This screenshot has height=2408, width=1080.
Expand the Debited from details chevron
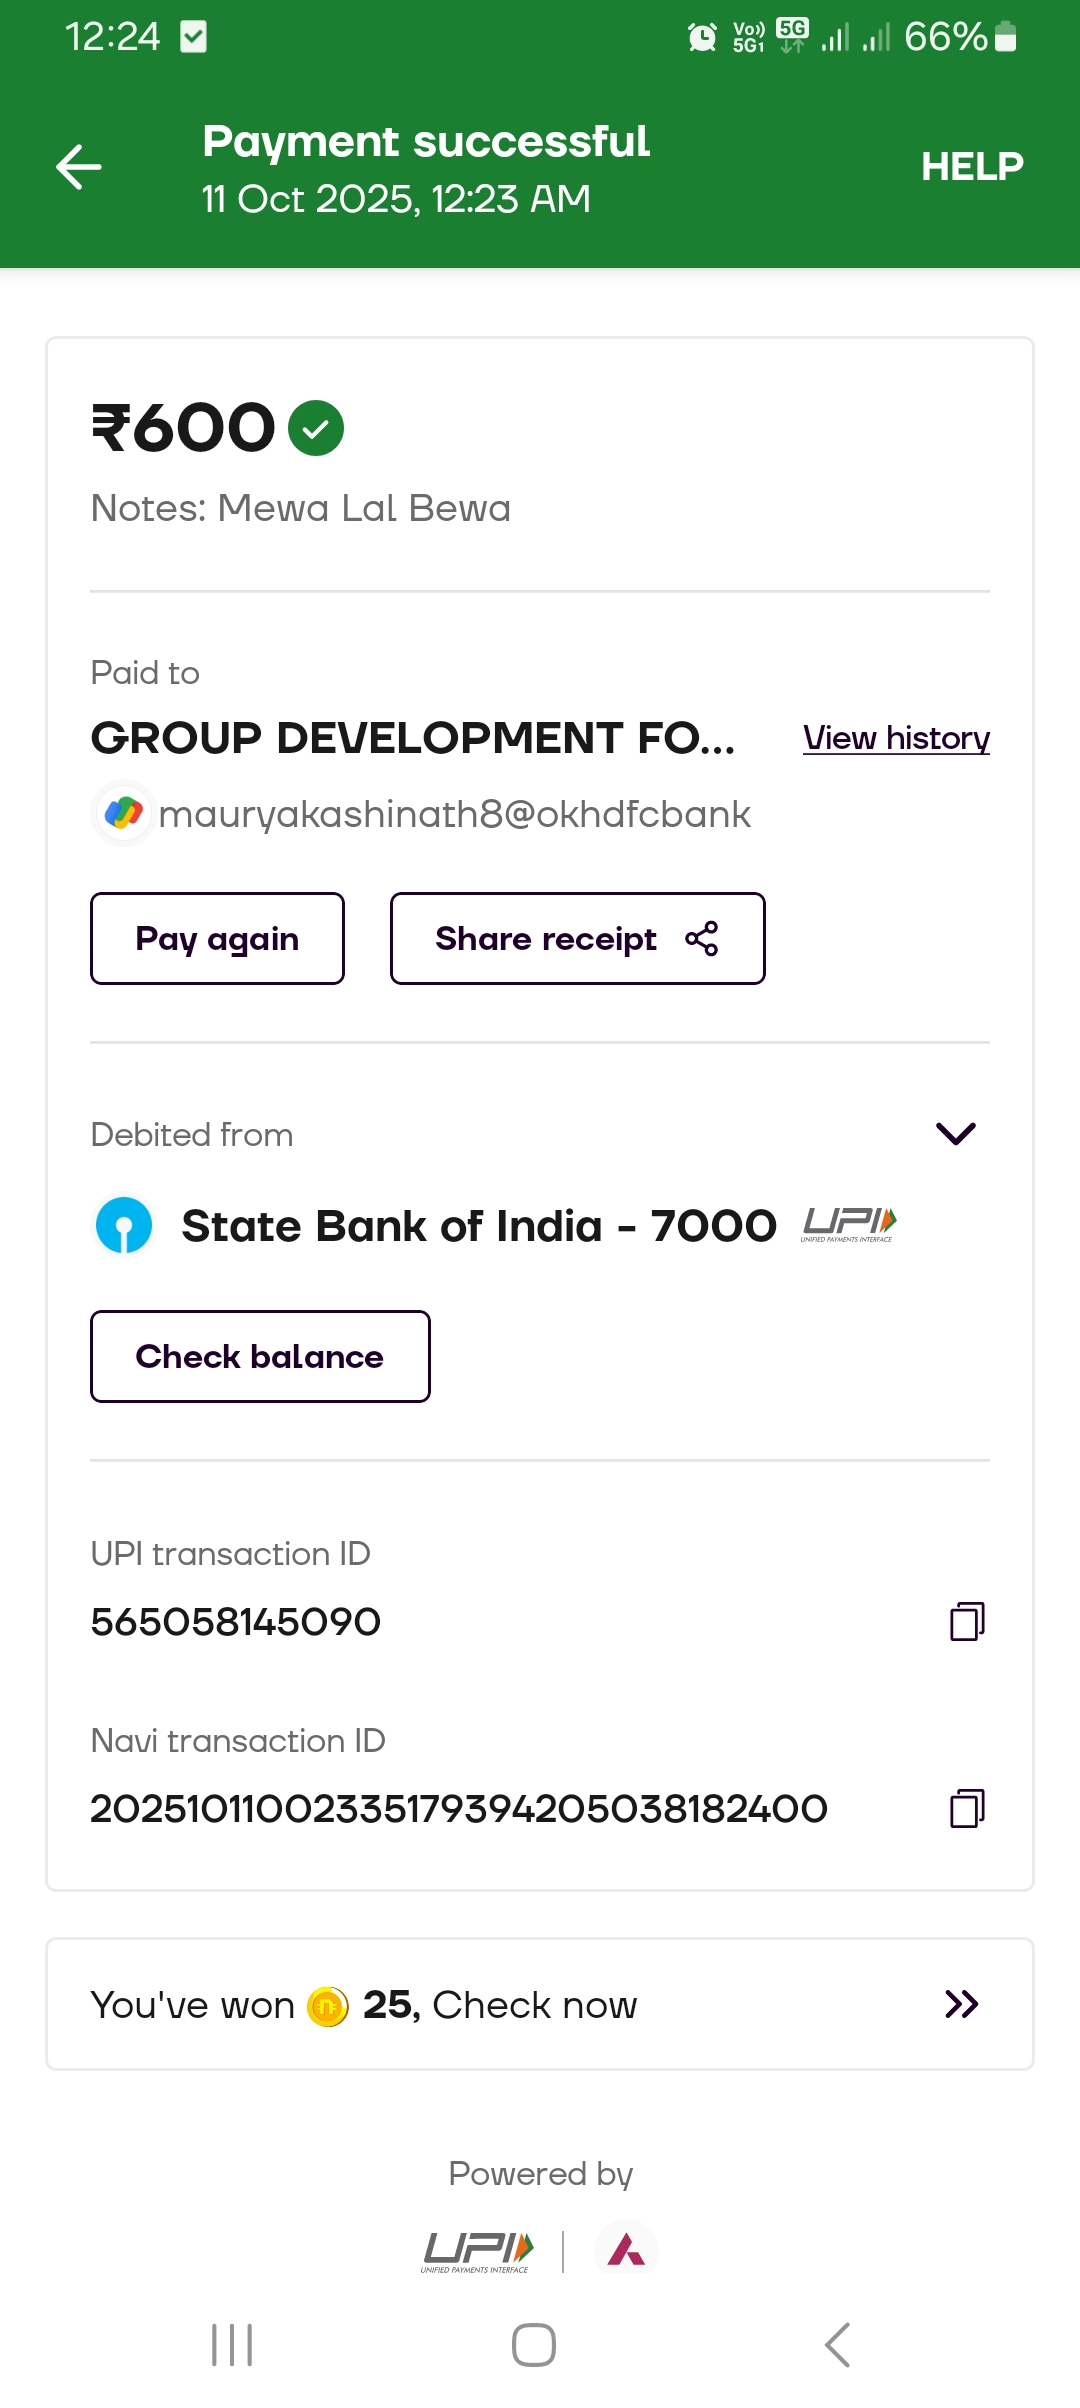tap(955, 1133)
